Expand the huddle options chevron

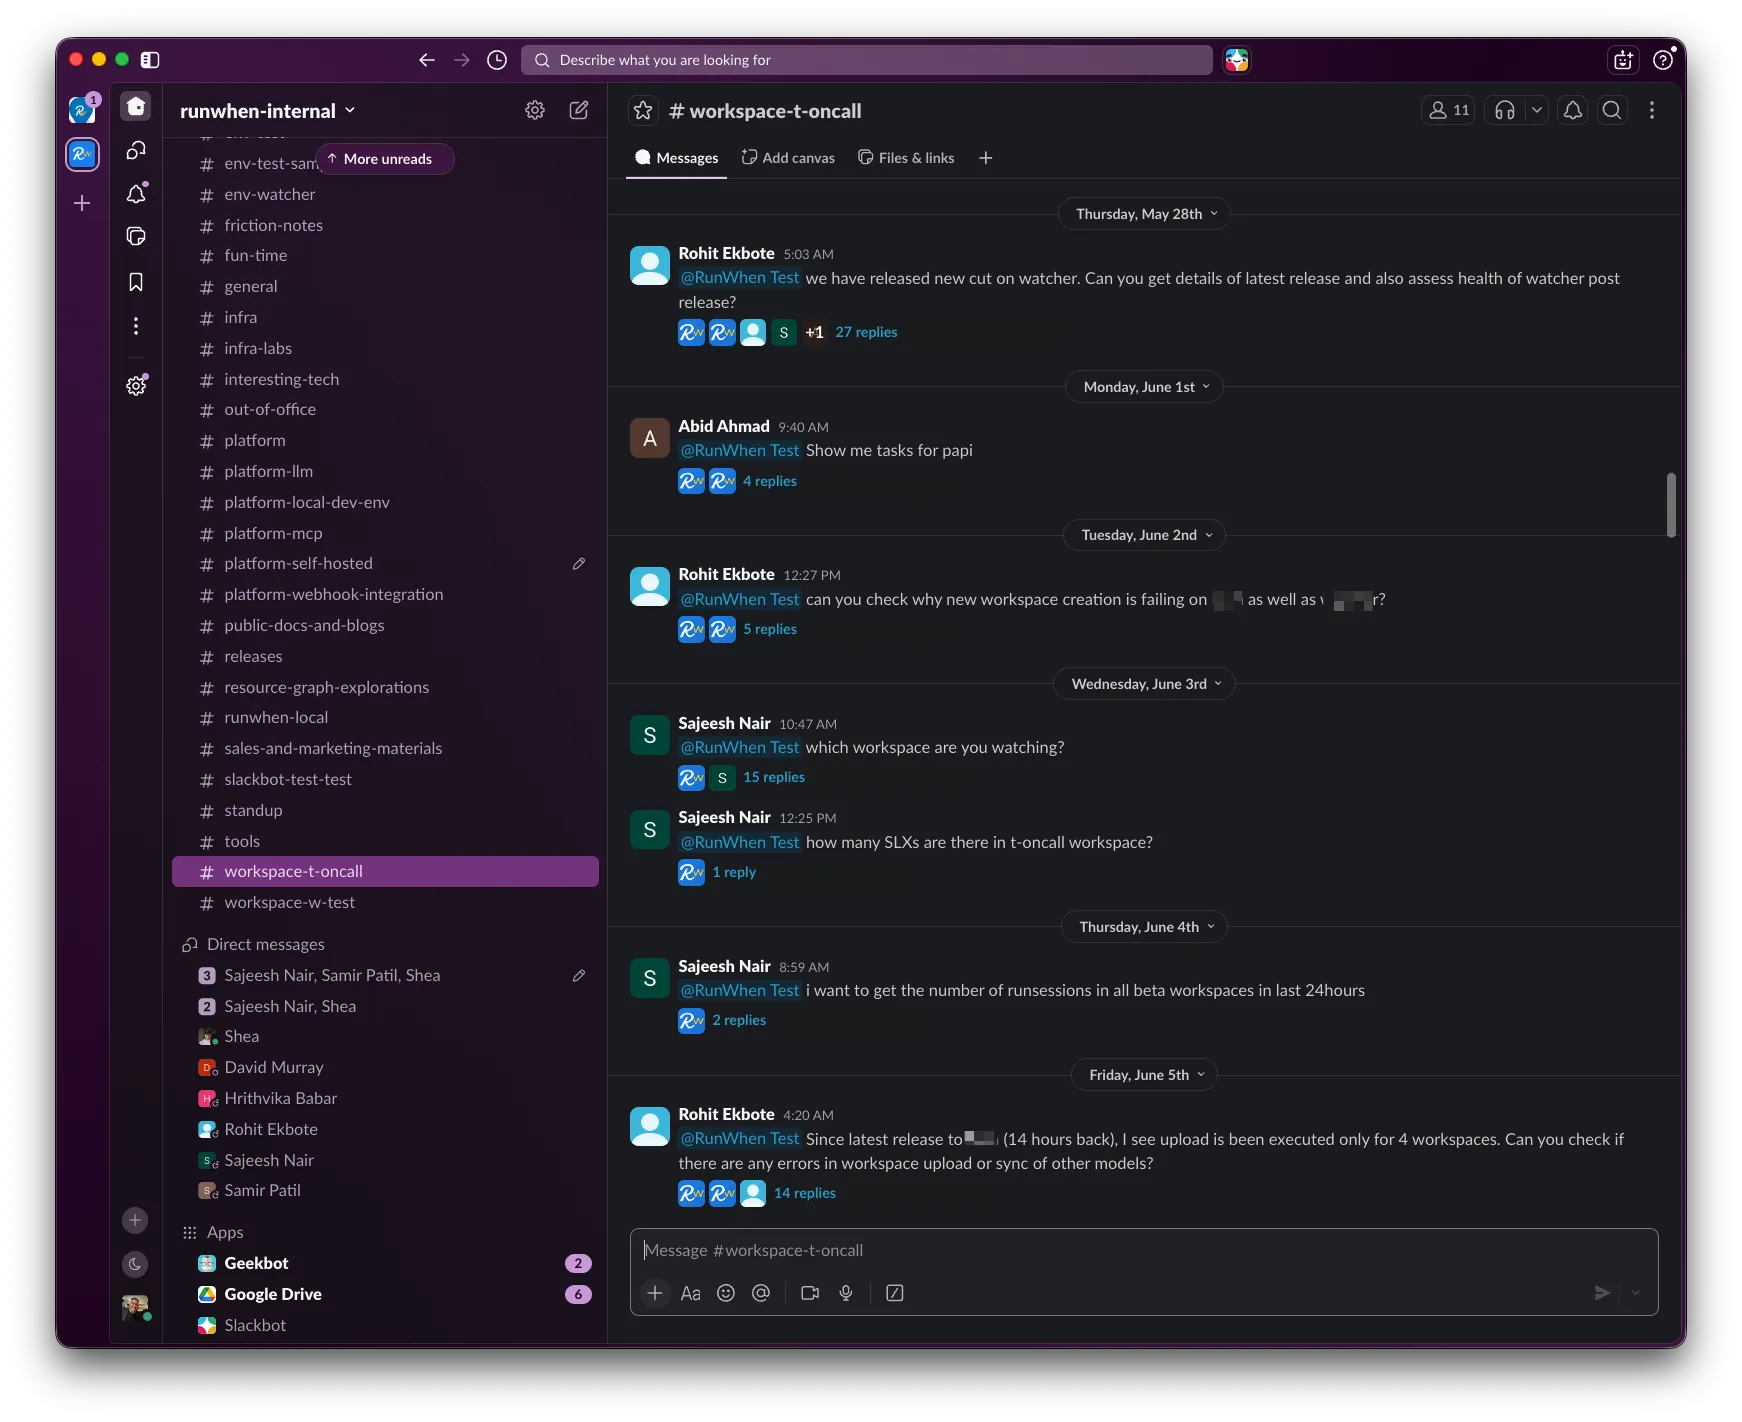(x=1537, y=110)
